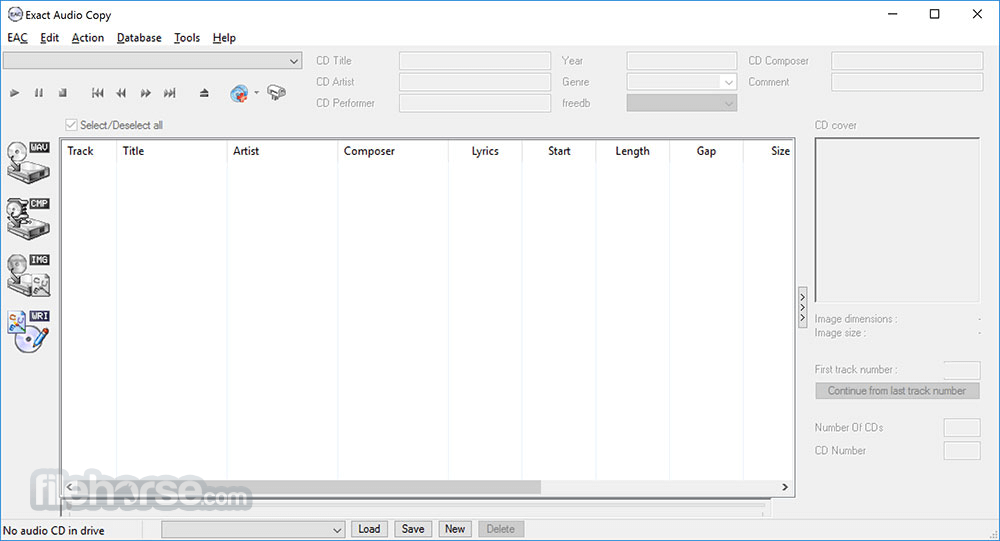This screenshot has width=1000, height=541.
Task: Click the CMP compressed copy icon
Action: [29, 218]
